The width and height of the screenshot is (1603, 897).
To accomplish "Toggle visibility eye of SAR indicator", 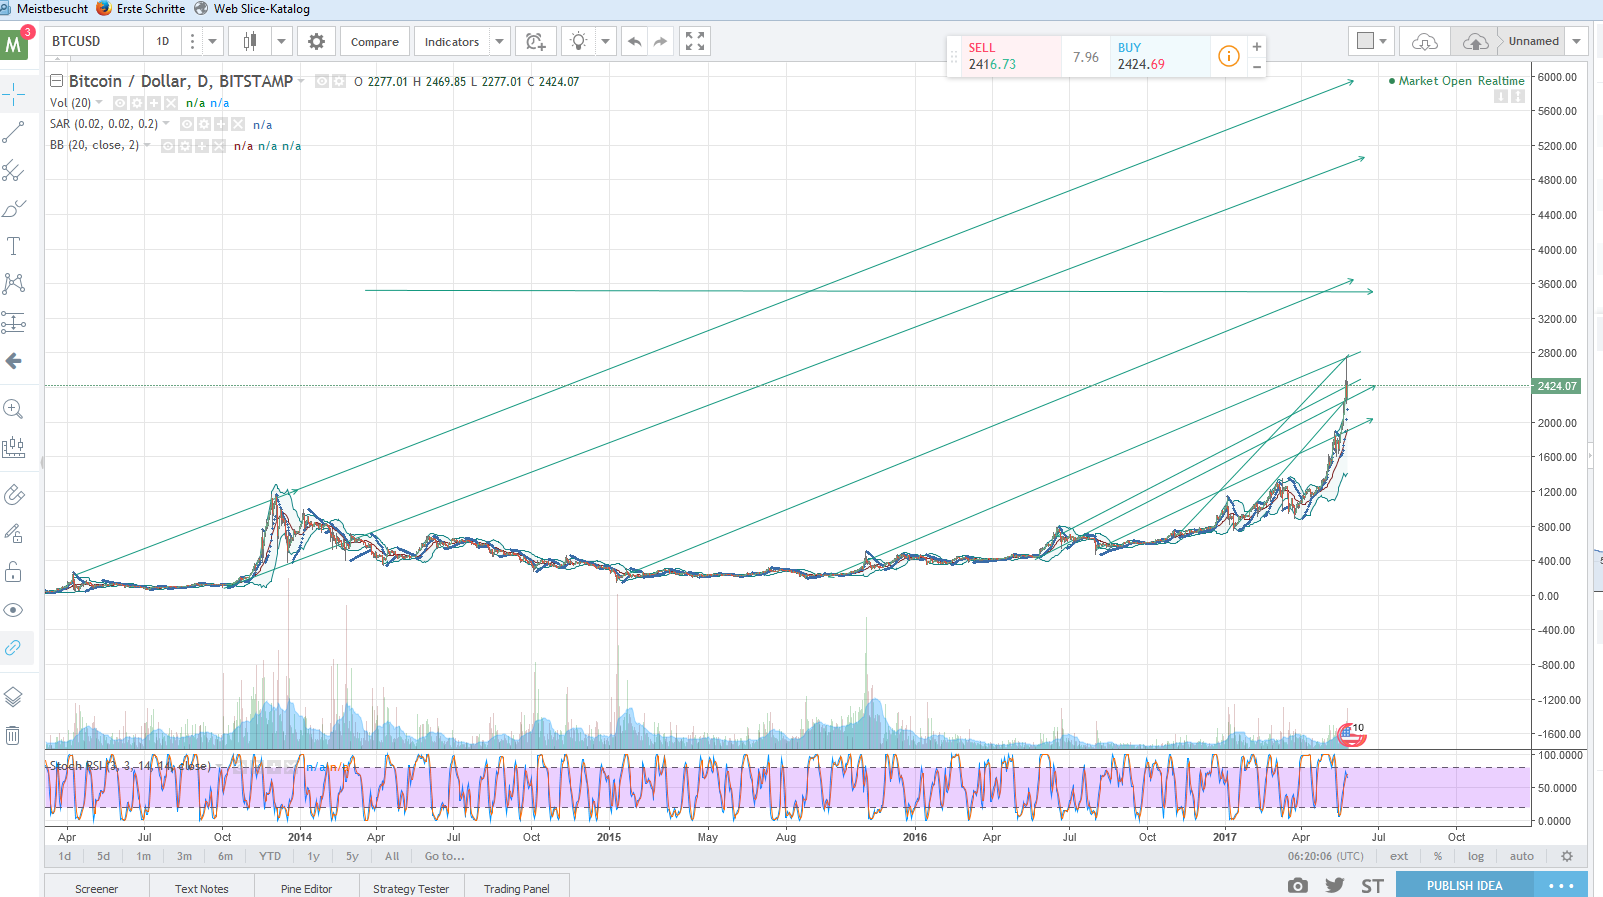I will 187,124.
